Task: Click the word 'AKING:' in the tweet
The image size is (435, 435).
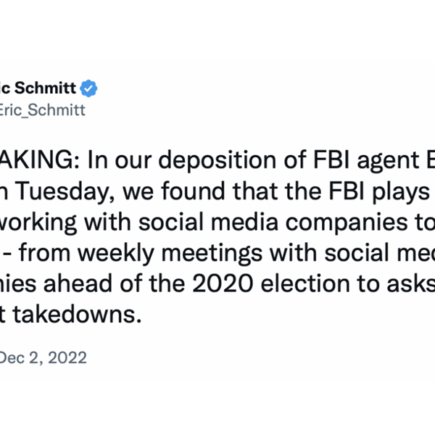Action: 39,160
